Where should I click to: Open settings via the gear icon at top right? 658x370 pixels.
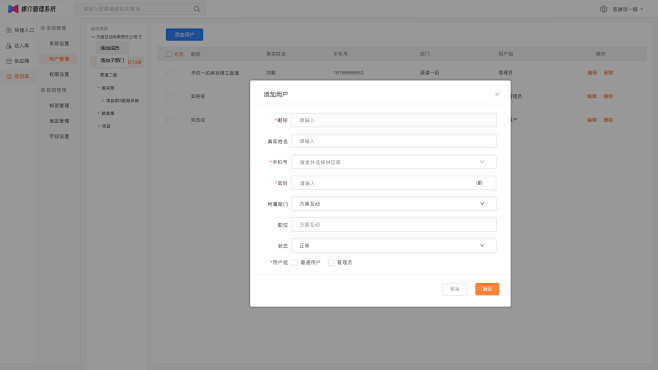[603, 9]
